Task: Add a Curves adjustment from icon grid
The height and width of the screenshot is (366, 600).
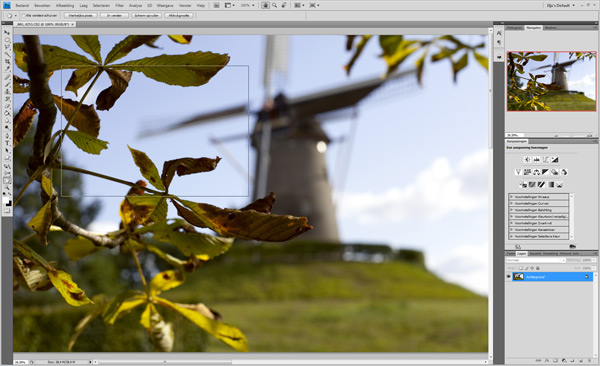Action: tap(546, 159)
